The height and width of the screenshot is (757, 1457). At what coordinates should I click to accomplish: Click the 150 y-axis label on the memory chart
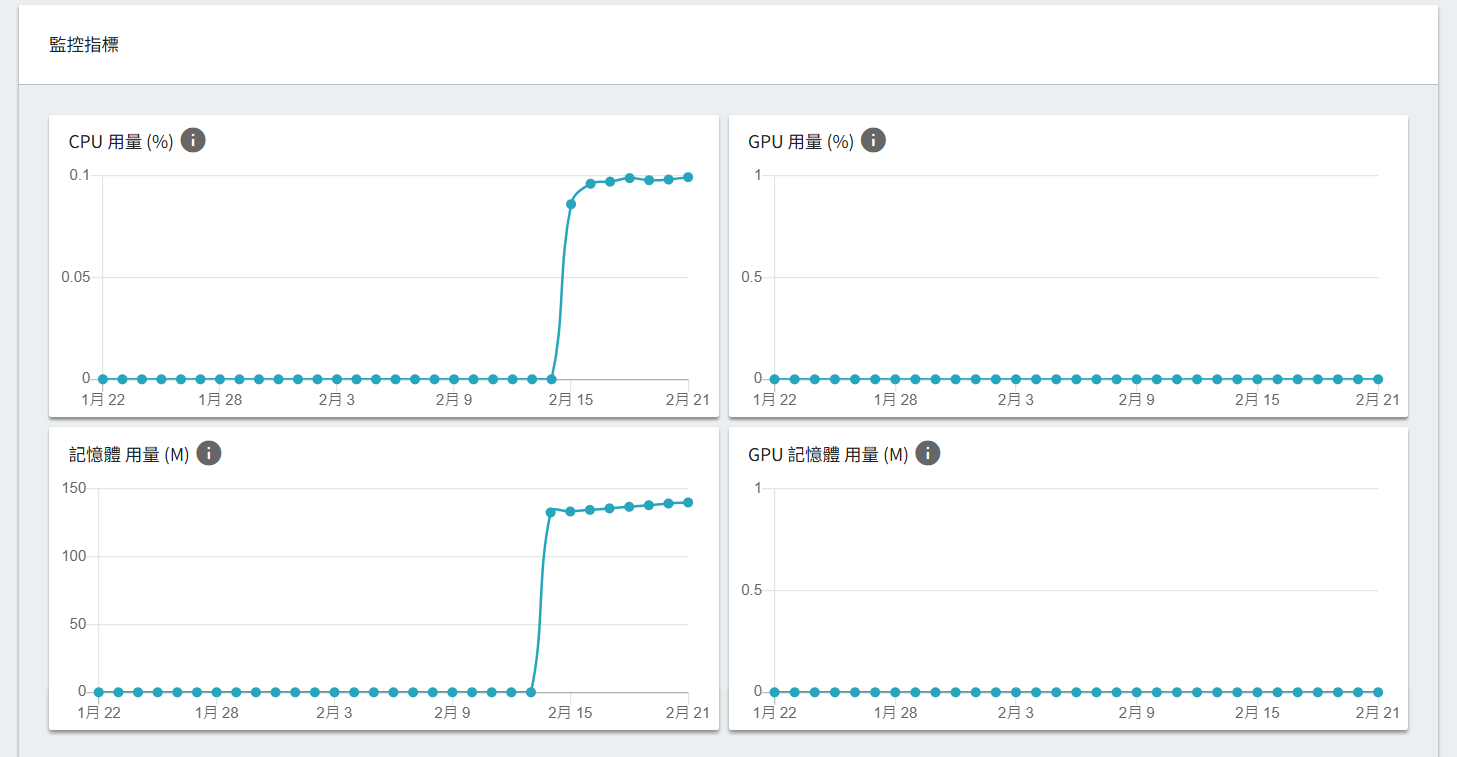click(75, 488)
